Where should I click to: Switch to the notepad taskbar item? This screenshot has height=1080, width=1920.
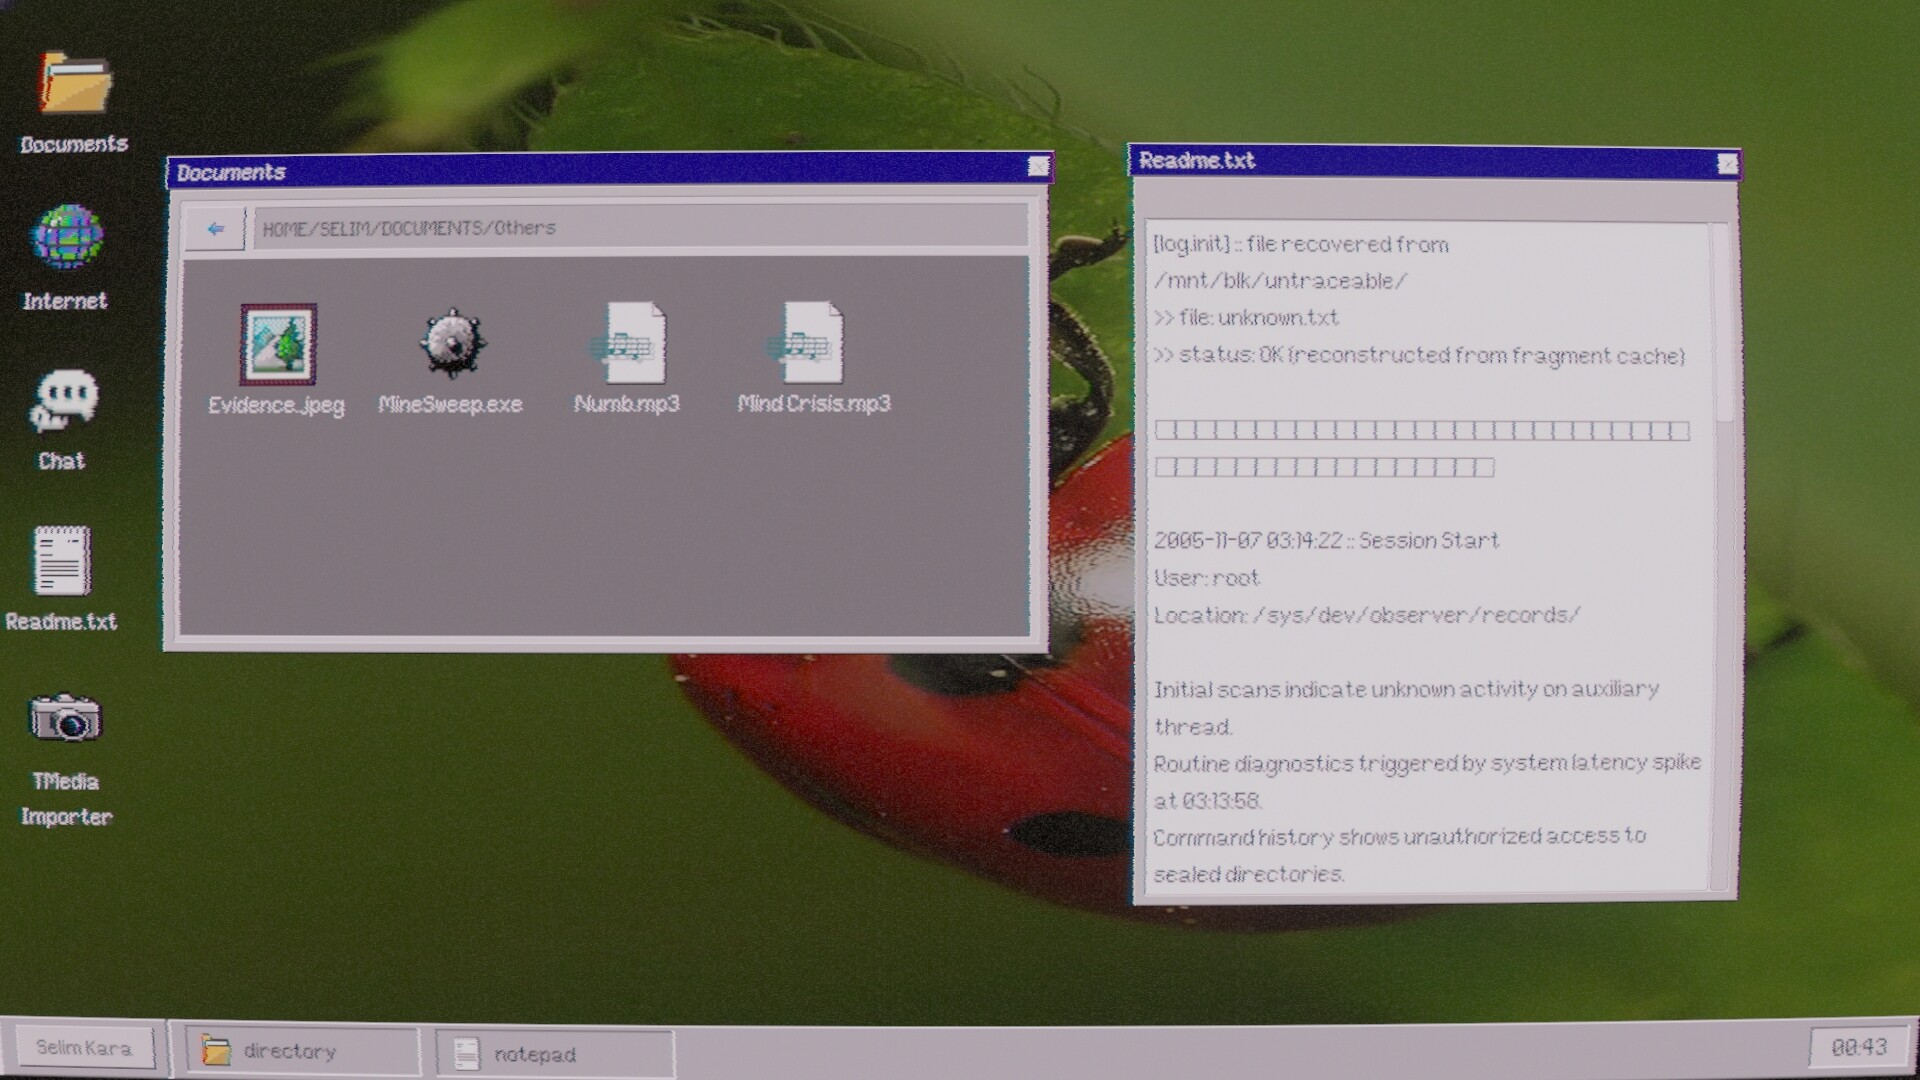[x=555, y=1054]
